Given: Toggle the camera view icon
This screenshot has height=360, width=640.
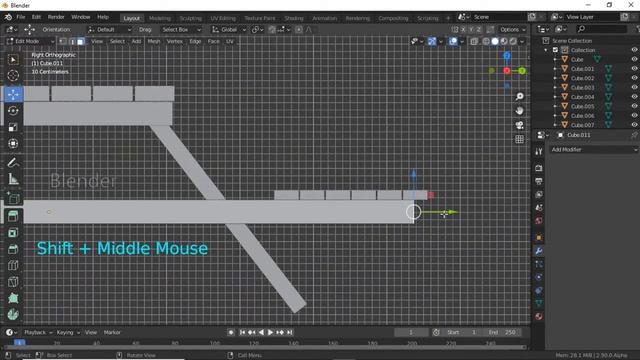Looking at the screenshot, I should point(519,125).
